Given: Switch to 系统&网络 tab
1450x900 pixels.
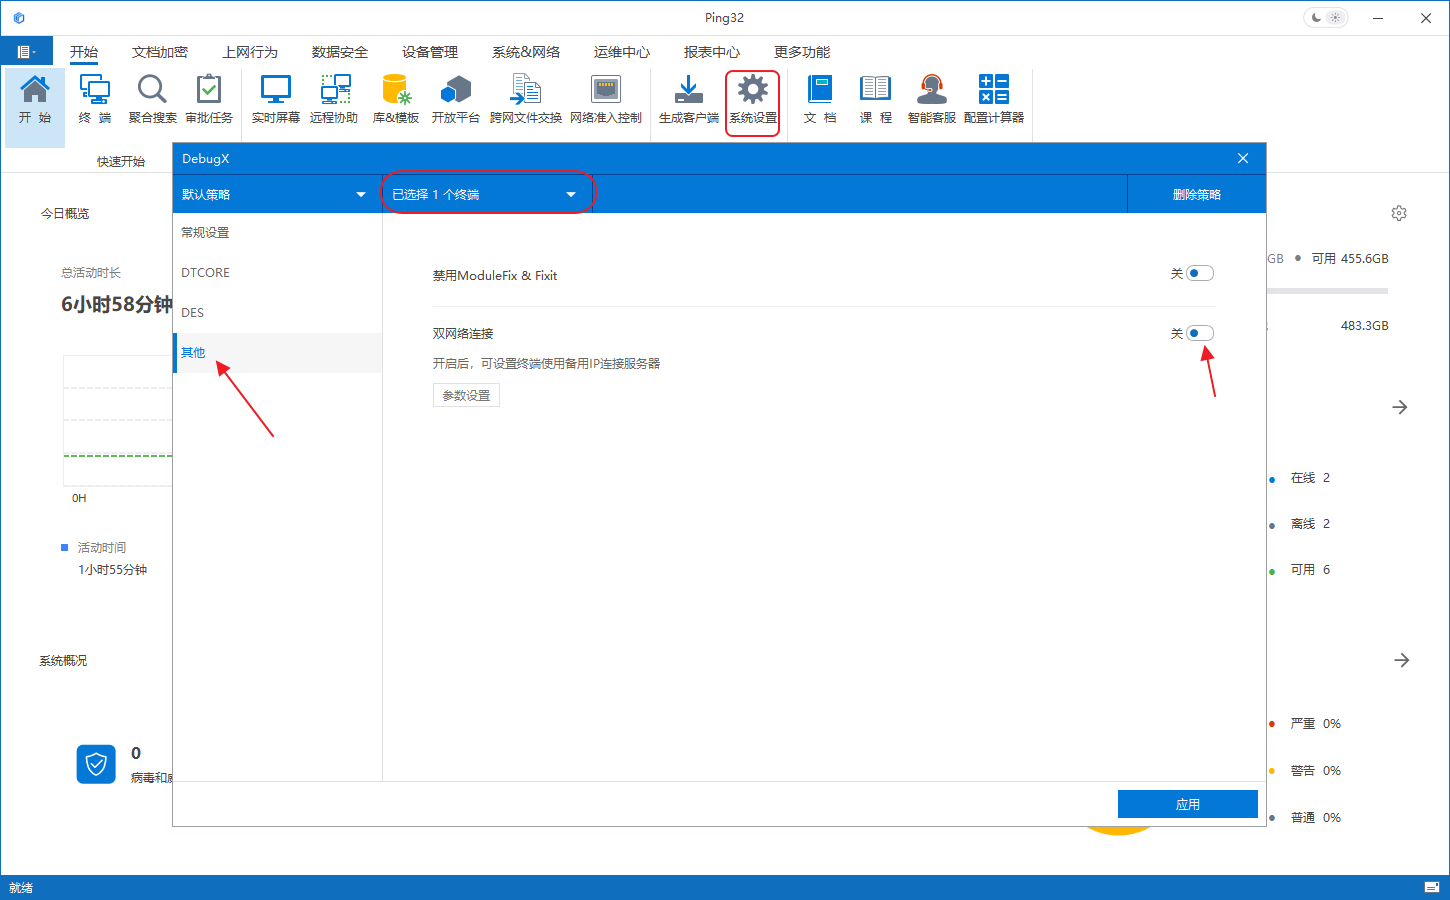Looking at the screenshot, I should [x=526, y=52].
